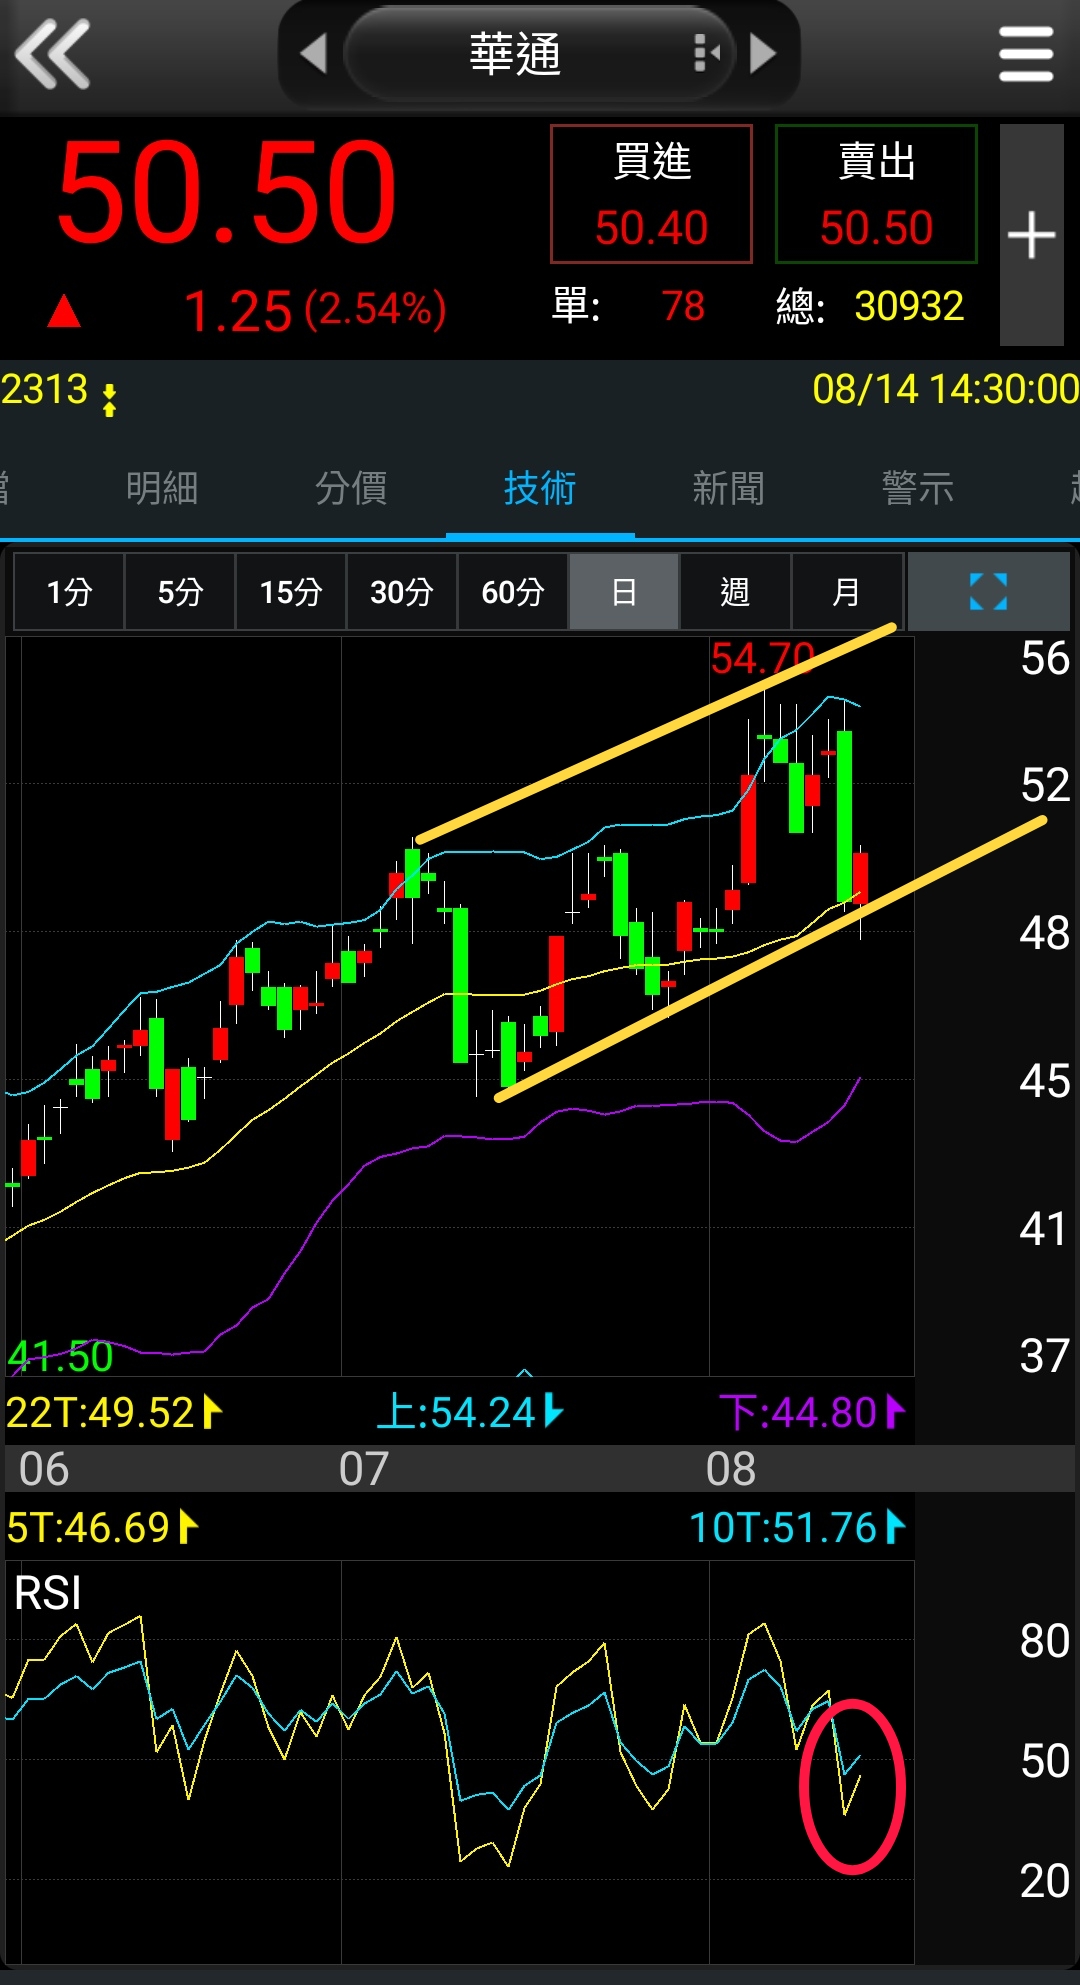Go to next stock with right arrow
Screen dimensions: 1080x1985
coord(763,54)
